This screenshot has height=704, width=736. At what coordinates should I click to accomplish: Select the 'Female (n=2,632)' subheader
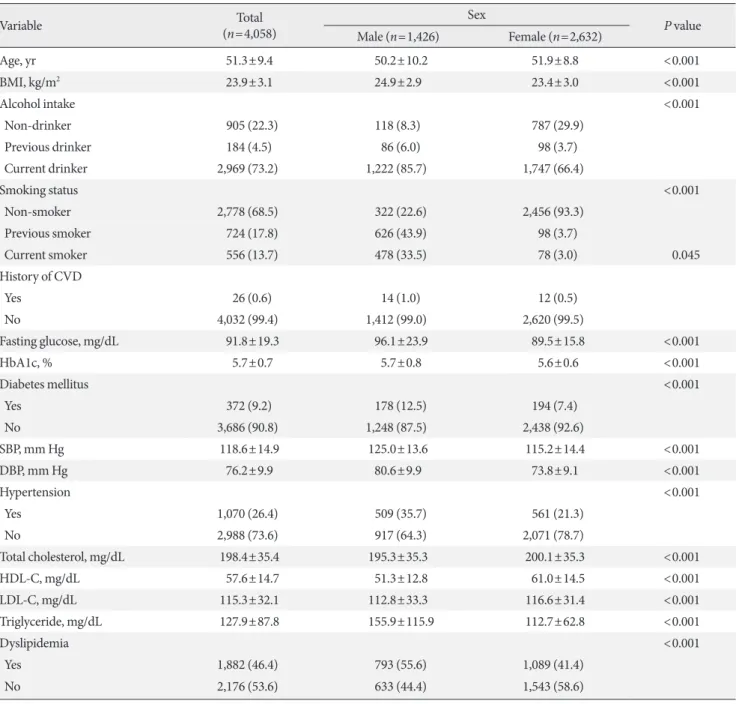coord(555,37)
